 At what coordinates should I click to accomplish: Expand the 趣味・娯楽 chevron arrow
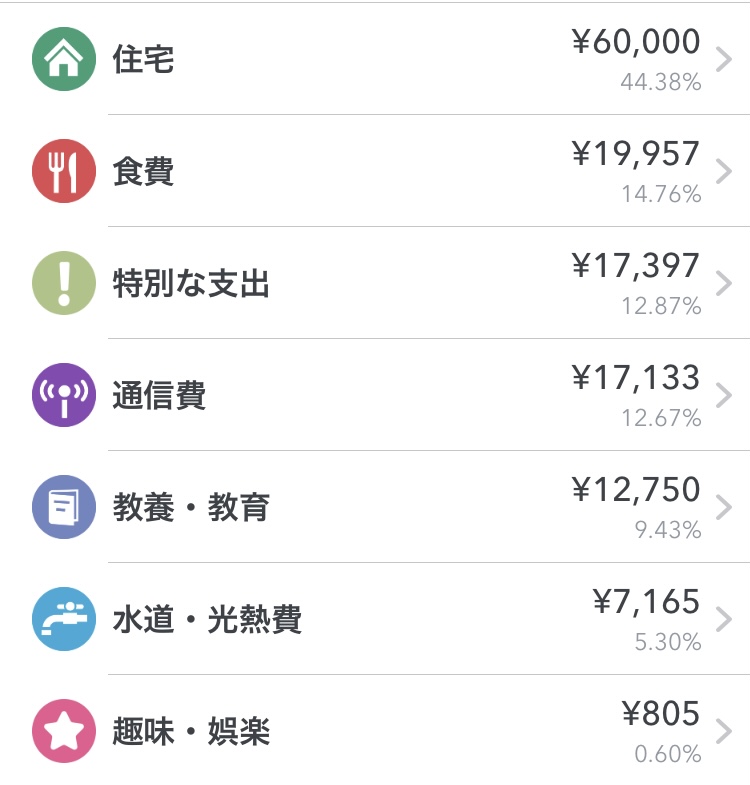724,731
